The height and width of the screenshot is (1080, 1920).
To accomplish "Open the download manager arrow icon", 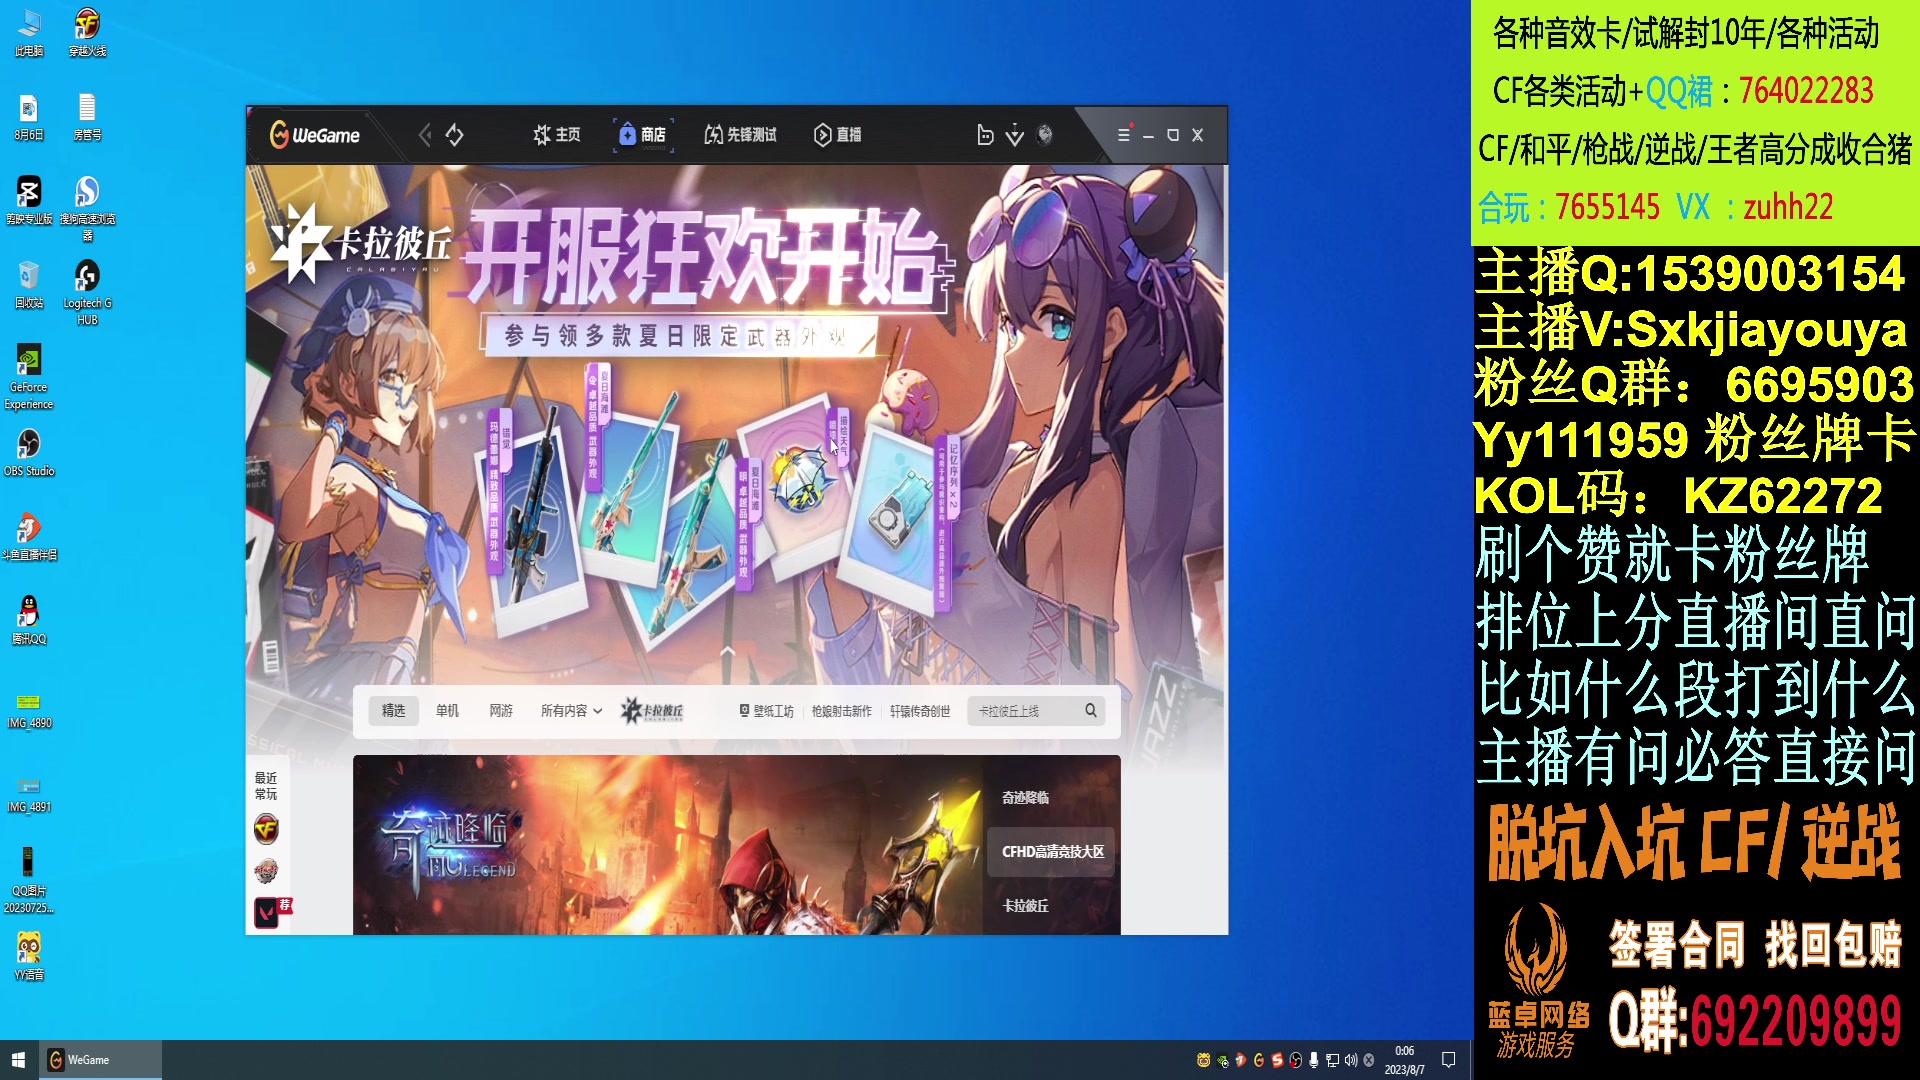I will click(1015, 135).
